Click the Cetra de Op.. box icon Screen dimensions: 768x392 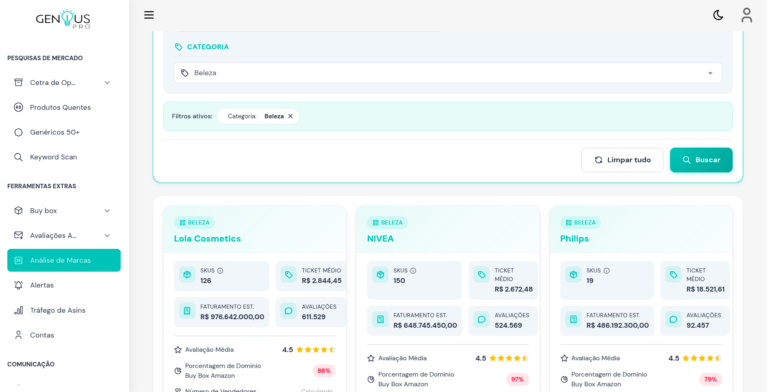point(18,82)
